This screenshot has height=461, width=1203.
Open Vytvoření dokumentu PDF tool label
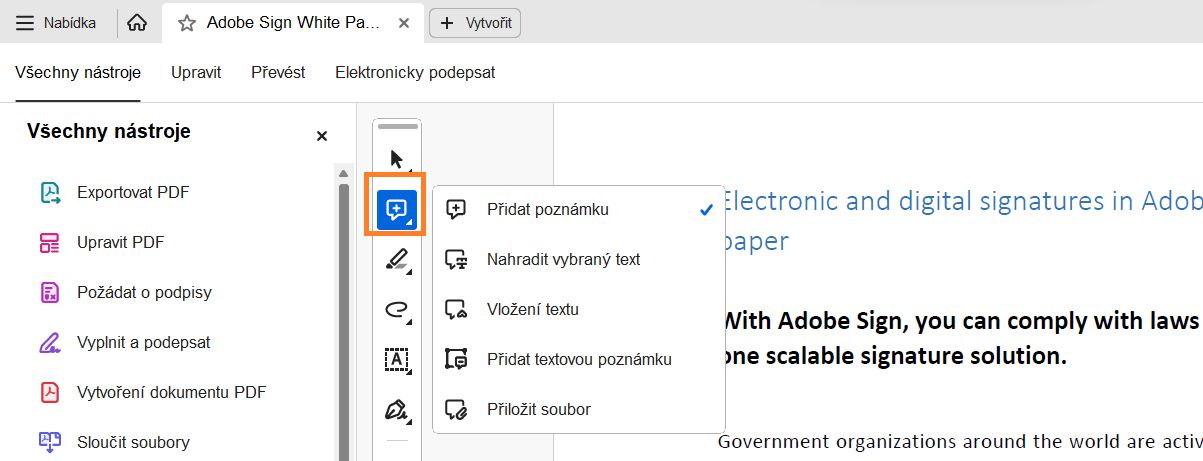tap(171, 392)
